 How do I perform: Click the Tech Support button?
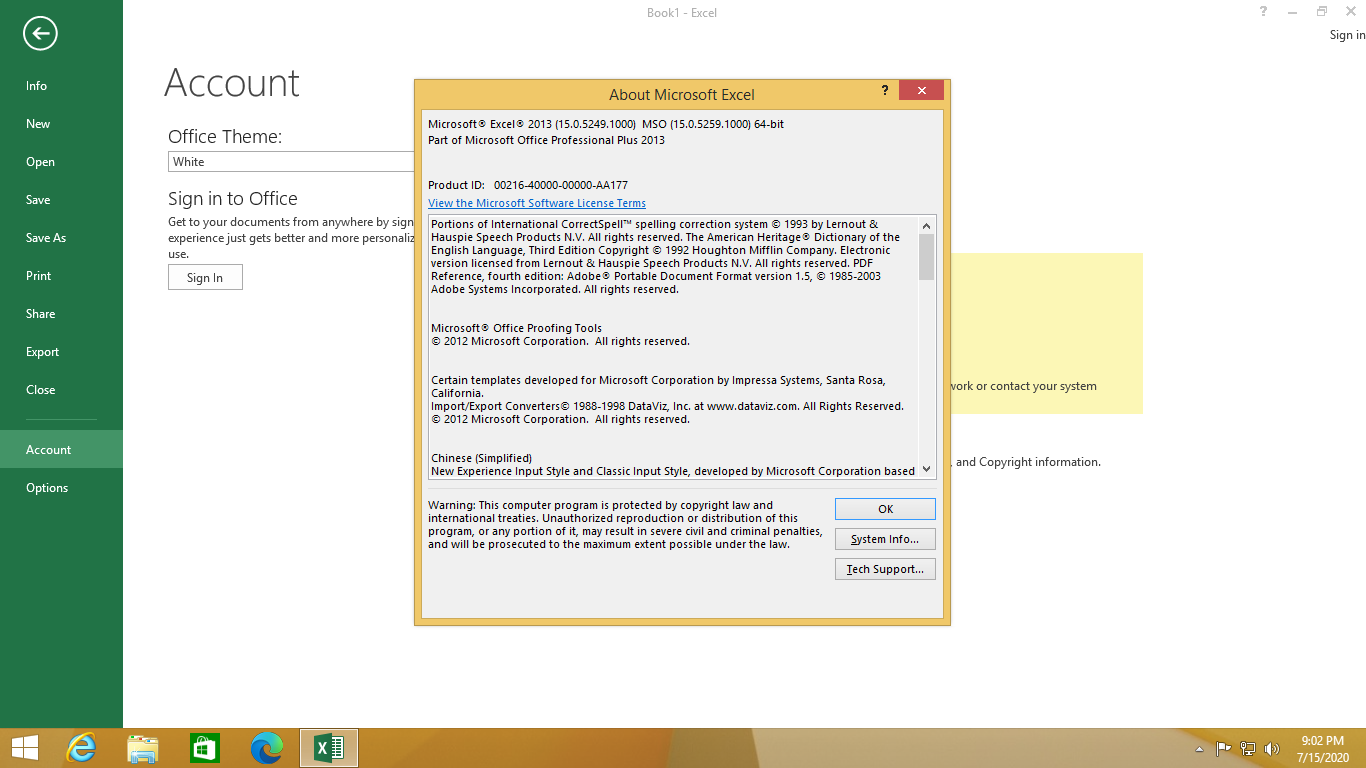tap(885, 569)
